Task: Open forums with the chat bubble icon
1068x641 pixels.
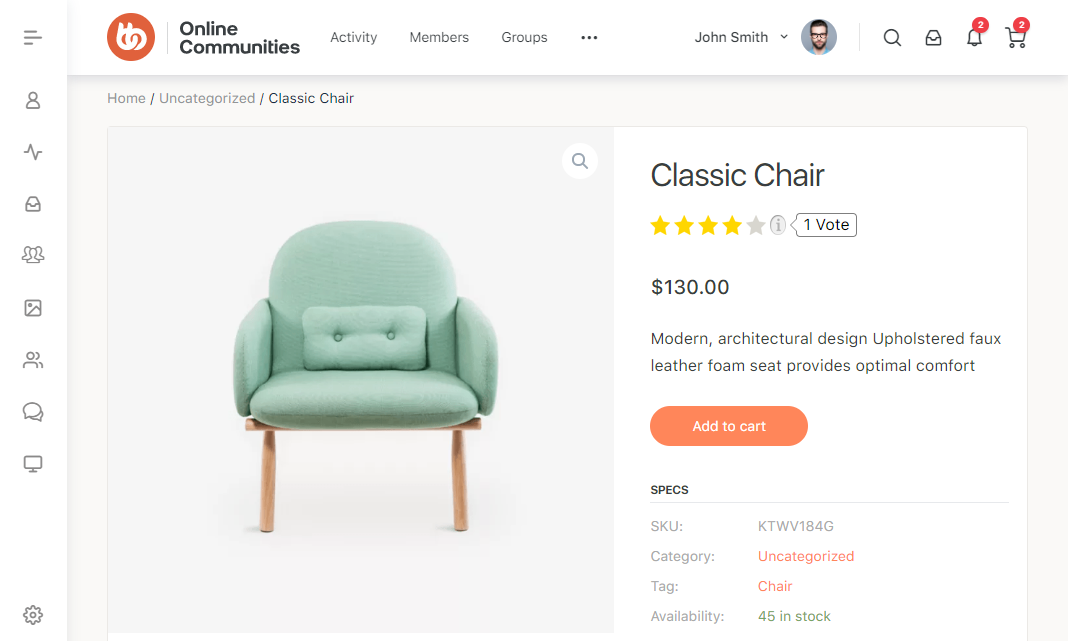Action: (x=33, y=411)
